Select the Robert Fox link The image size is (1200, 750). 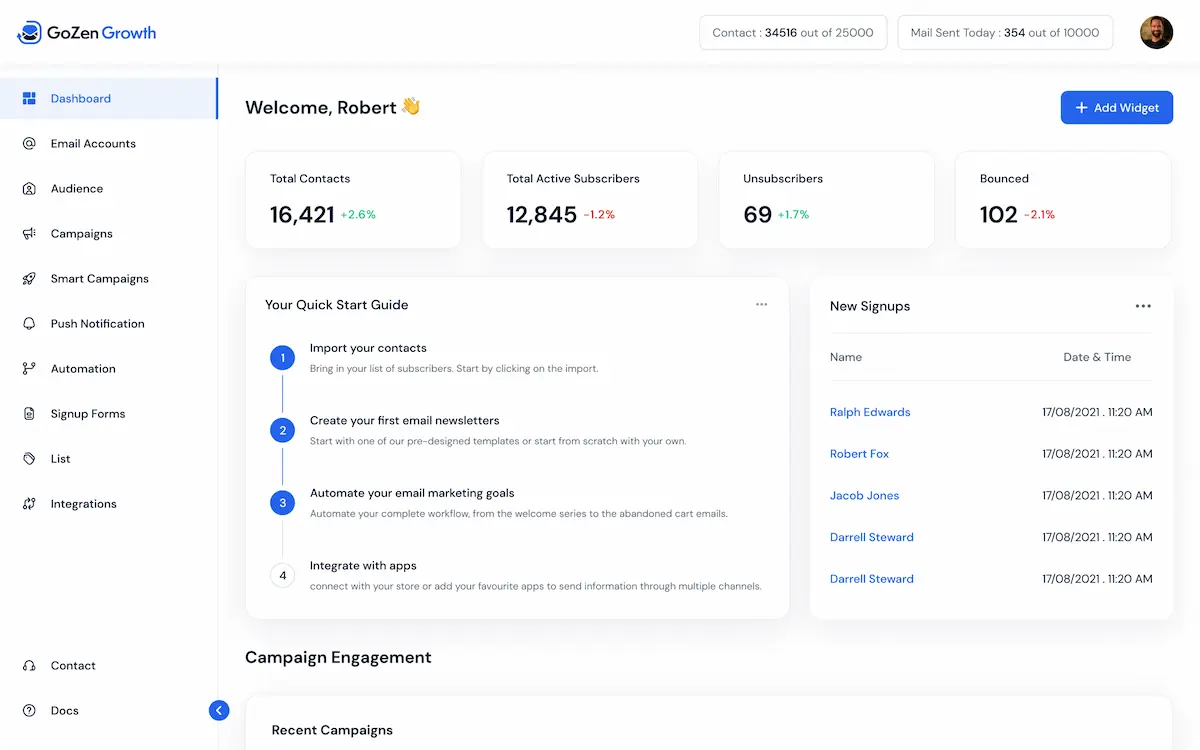[x=859, y=454]
